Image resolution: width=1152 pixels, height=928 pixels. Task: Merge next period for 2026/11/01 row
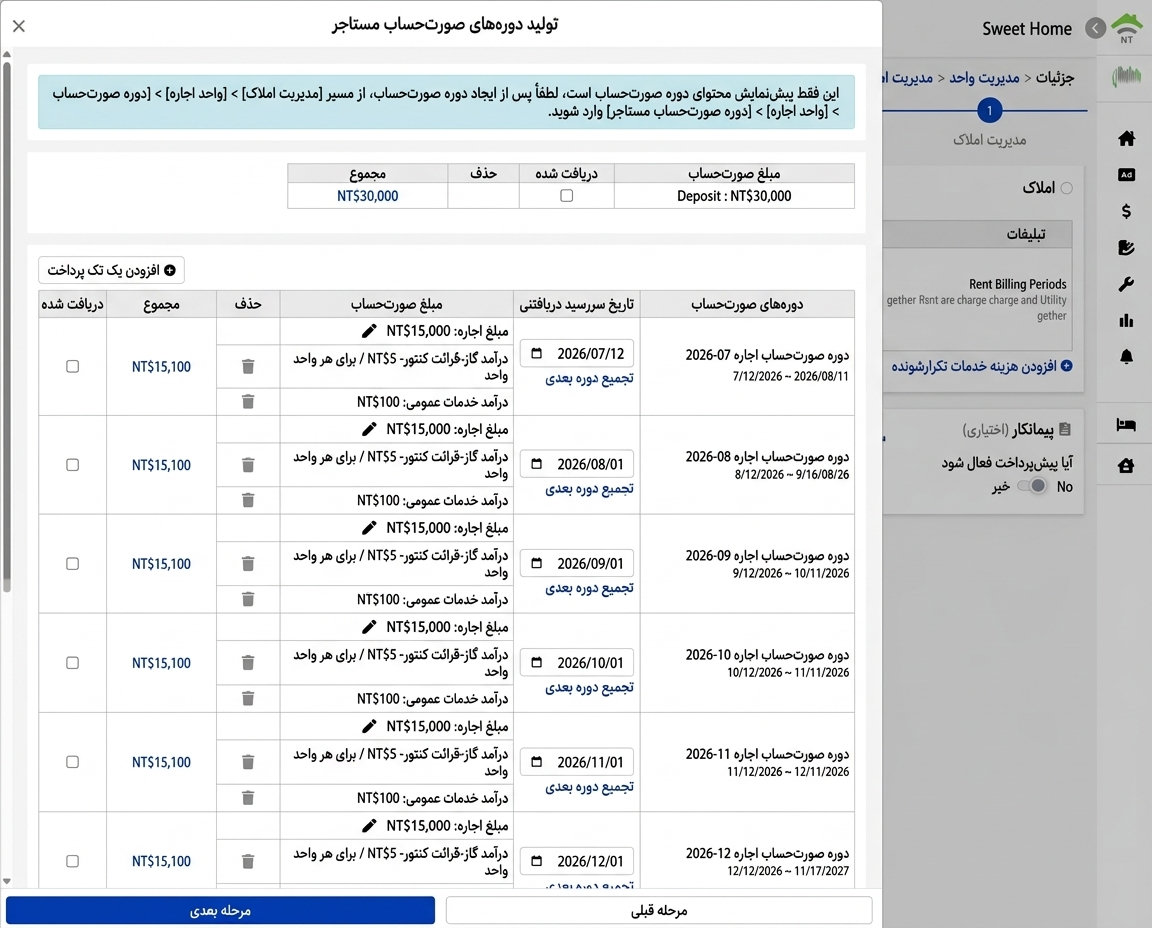point(589,788)
